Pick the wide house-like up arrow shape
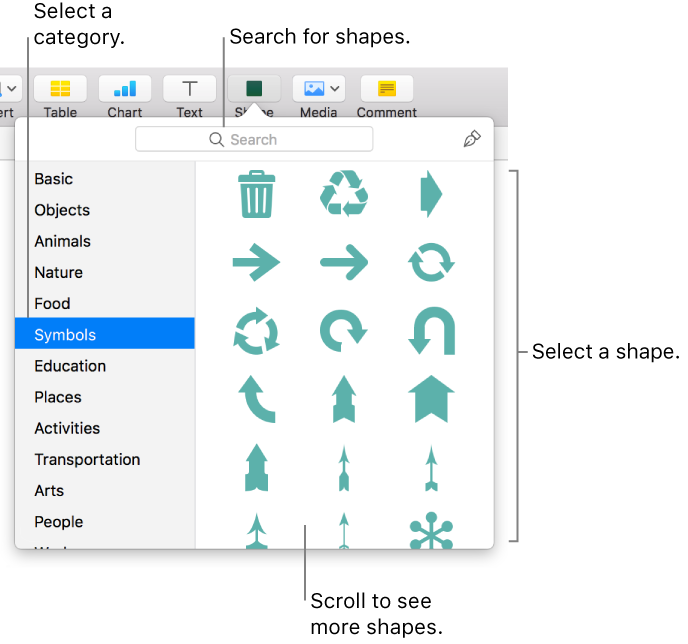Viewport: 688px width, 644px height. 431,399
